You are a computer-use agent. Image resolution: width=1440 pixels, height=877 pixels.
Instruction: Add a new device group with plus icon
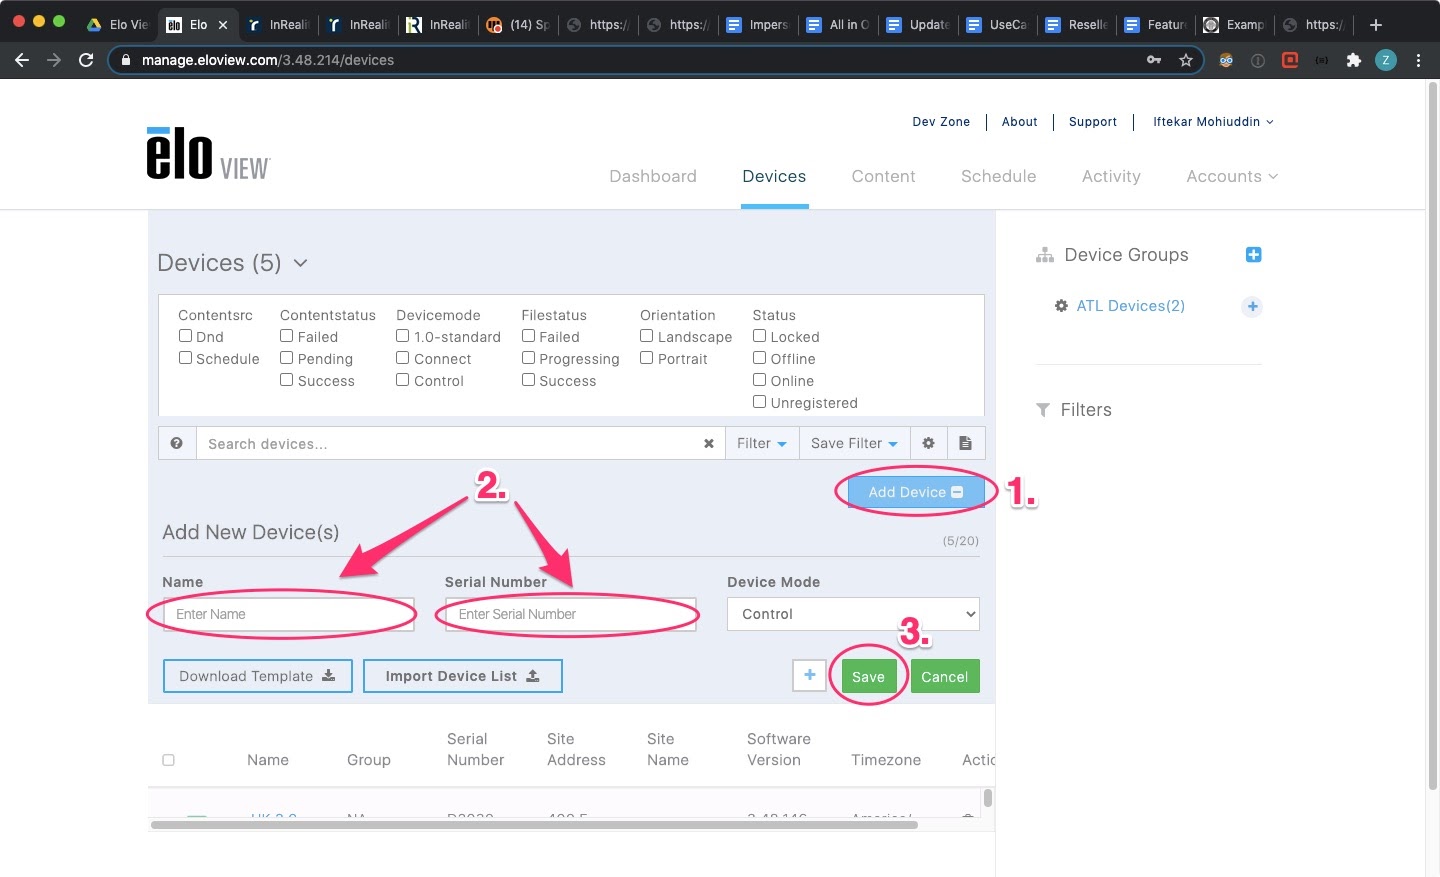click(x=1253, y=255)
